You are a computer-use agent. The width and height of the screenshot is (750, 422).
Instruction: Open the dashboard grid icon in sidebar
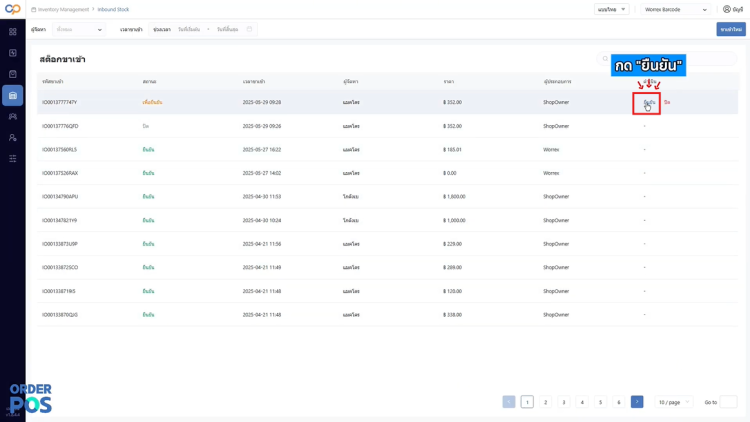[12, 32]
